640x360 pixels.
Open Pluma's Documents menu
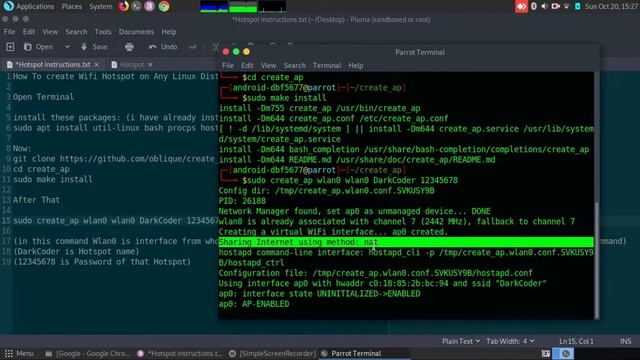pyautogui.click(x=136, y=32)
